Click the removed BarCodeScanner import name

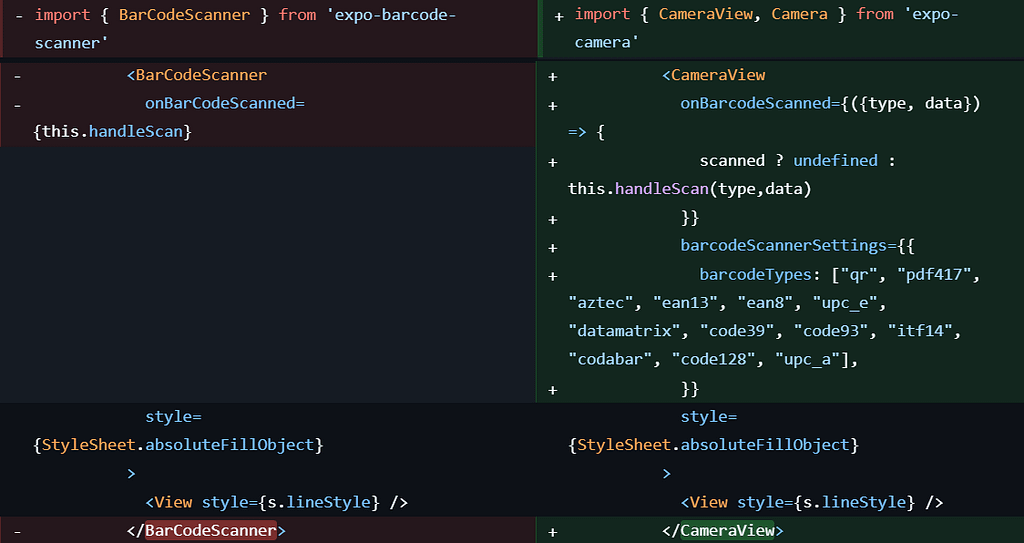tap(184, 15)
